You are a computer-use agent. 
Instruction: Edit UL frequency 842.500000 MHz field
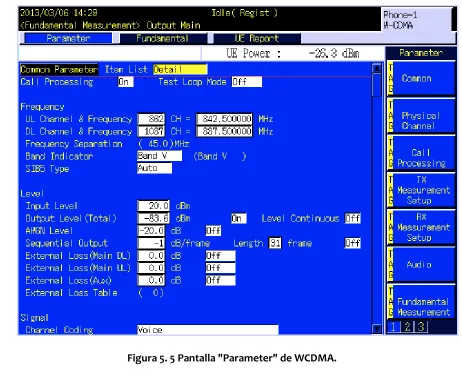[224, 119]
